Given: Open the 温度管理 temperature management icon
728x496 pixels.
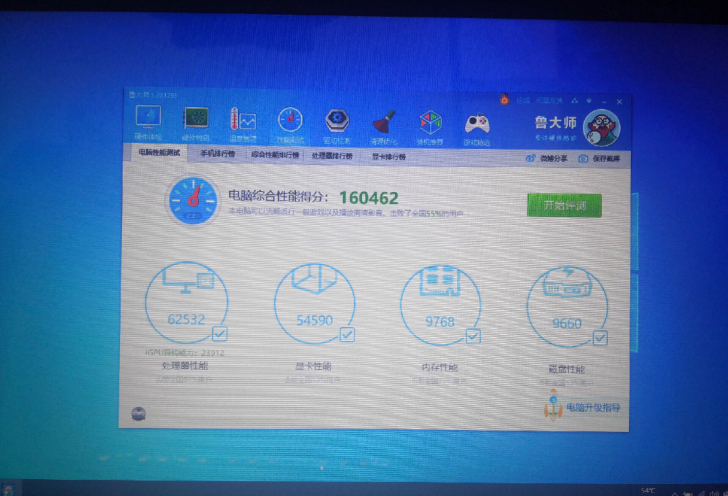Looking at the screenshot, I should click(x=243, y=124).
